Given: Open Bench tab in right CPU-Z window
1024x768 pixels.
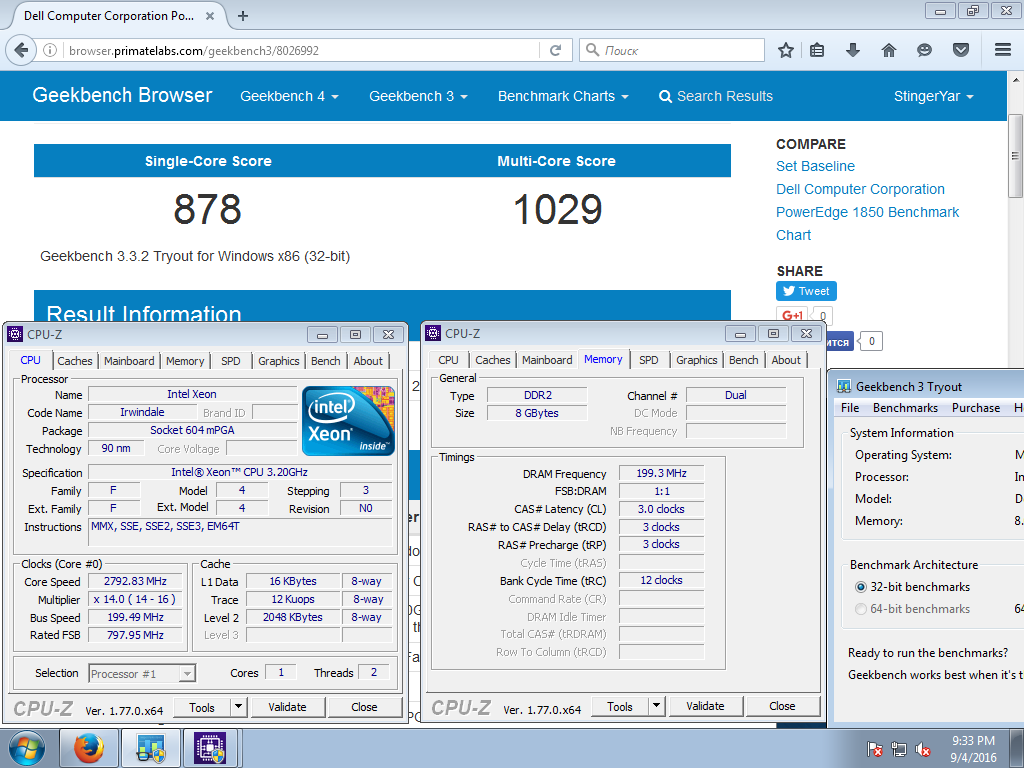Looking at the screenshot, I should click(x=744, y=360).
